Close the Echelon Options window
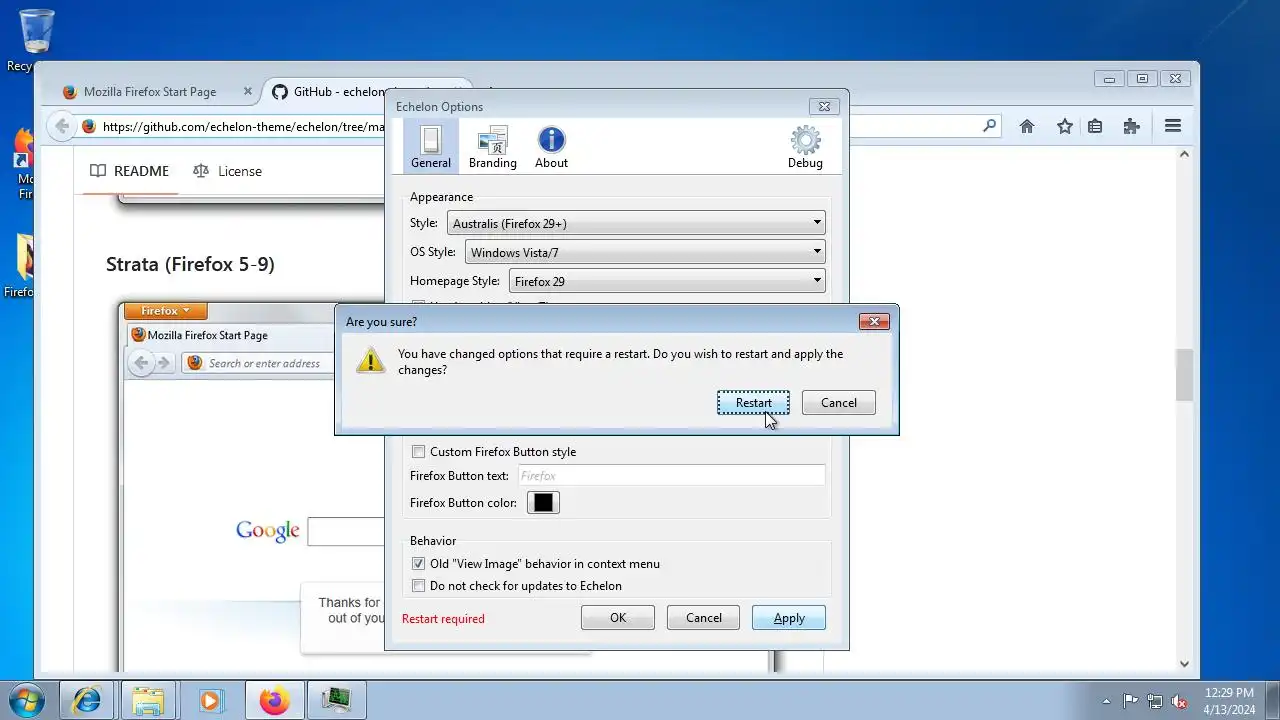 click(824, 106)
